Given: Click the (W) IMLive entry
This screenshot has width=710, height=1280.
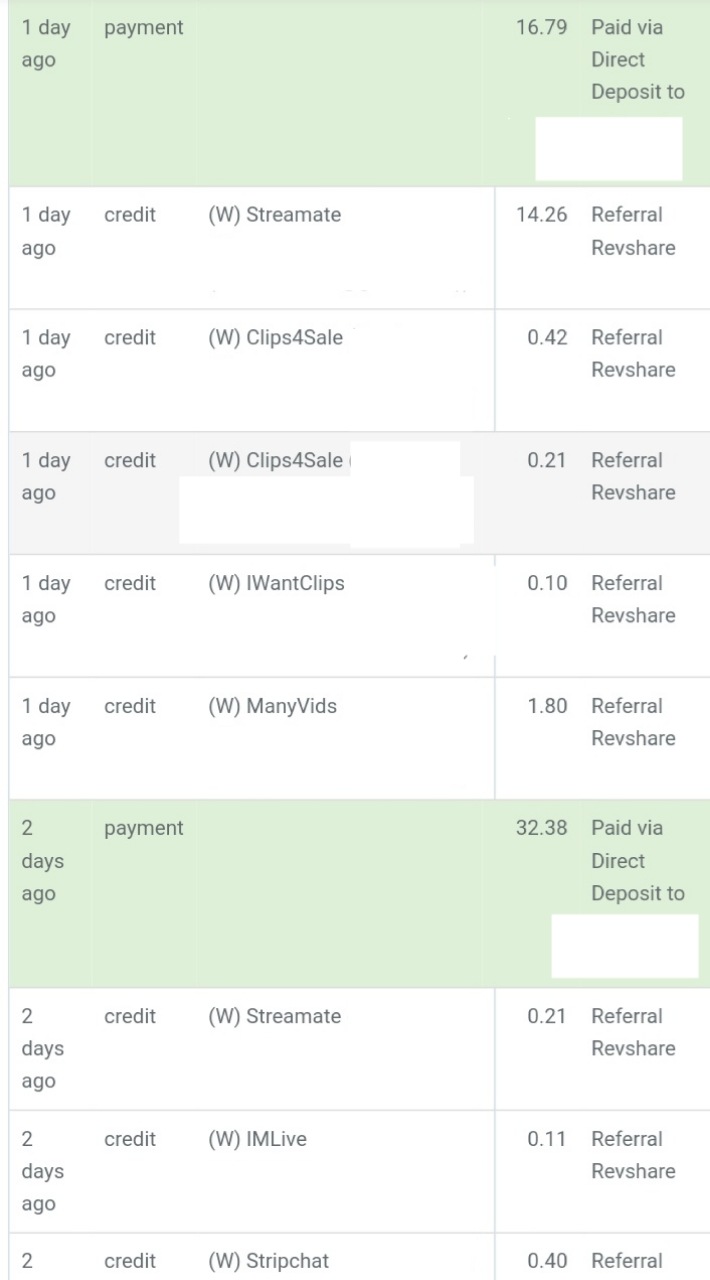Looking at the screenshot, I should pyautogui.click(x=257, y=1139).
